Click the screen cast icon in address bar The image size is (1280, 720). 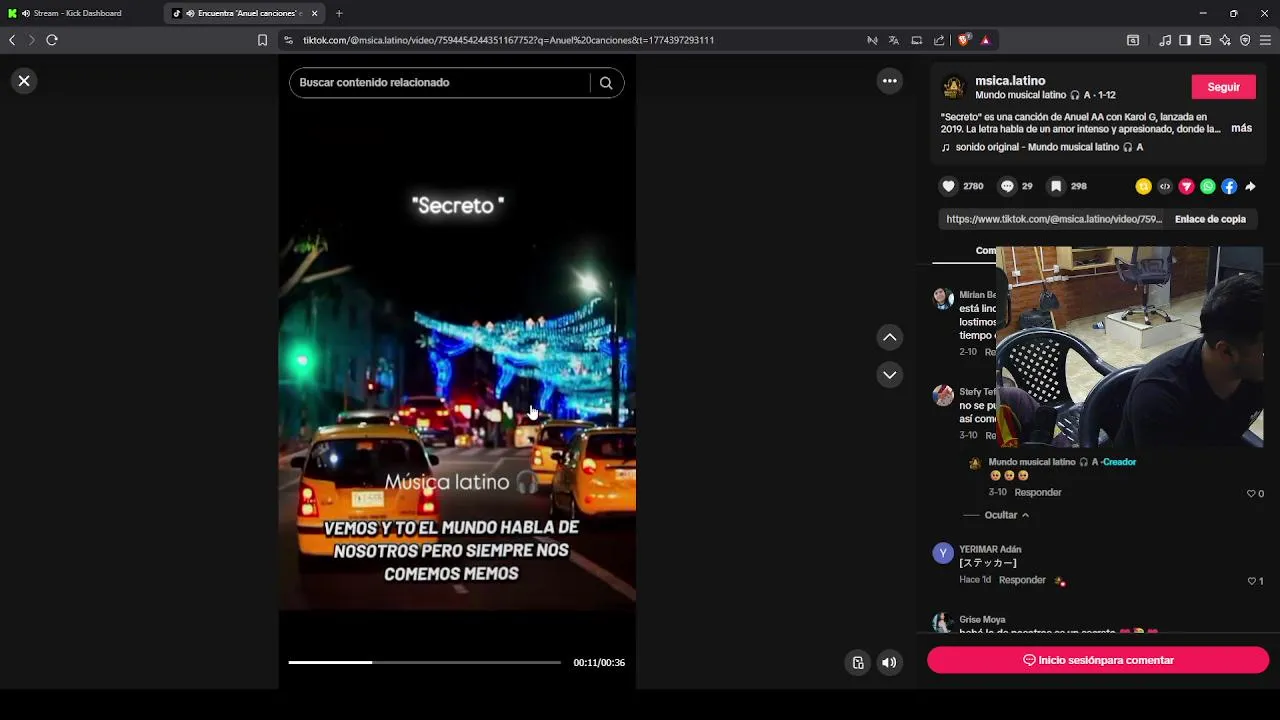tap(916, 40)
